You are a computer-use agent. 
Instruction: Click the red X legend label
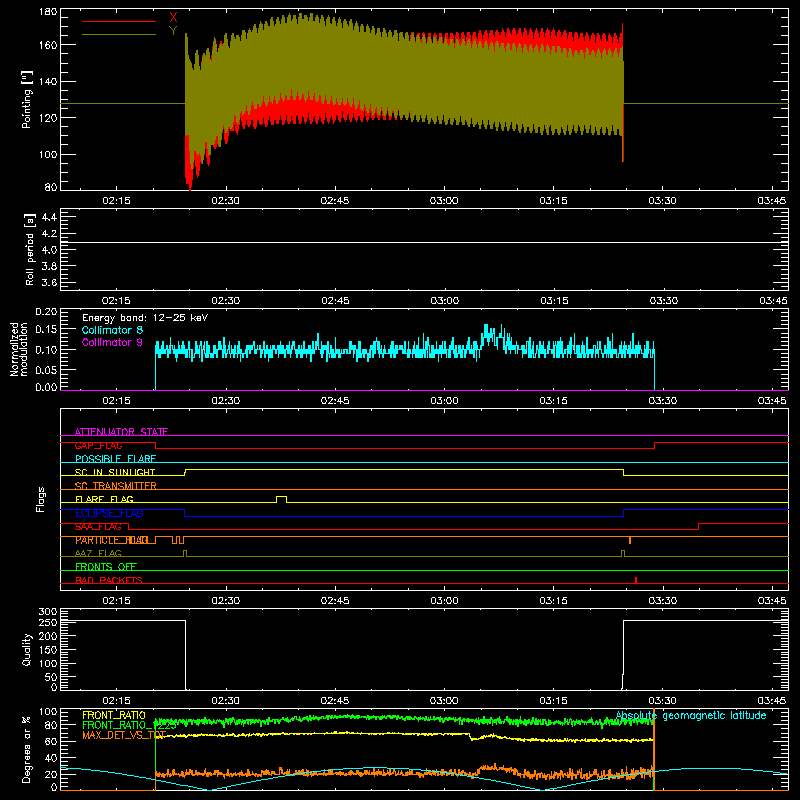point(173,17)
